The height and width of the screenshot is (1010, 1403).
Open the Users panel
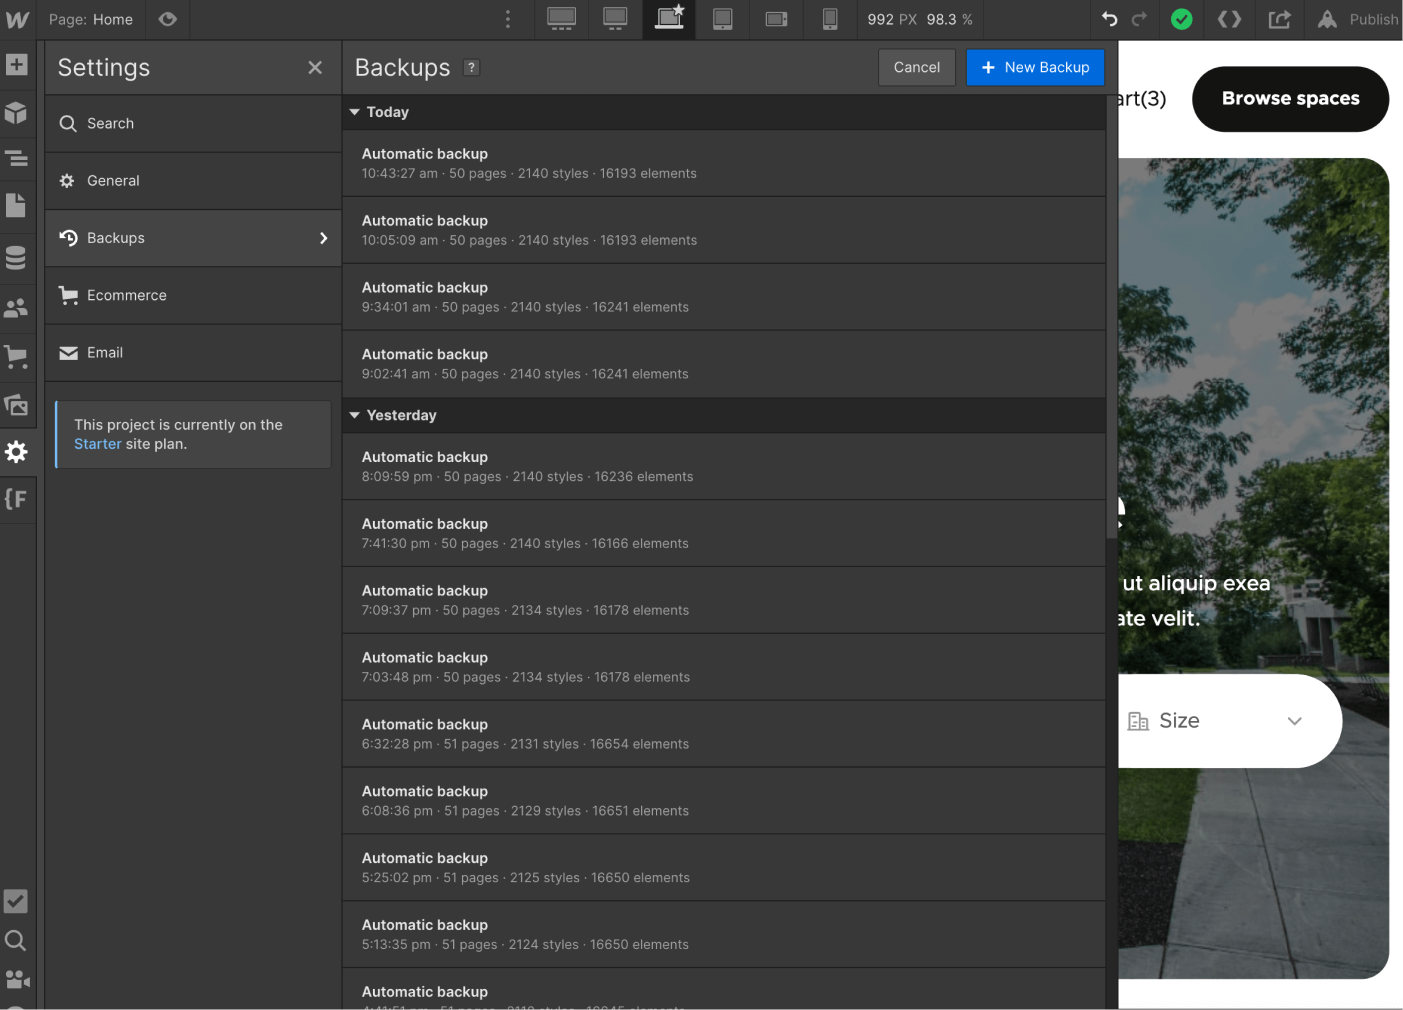pyautogui.click(x=16, y=308)
